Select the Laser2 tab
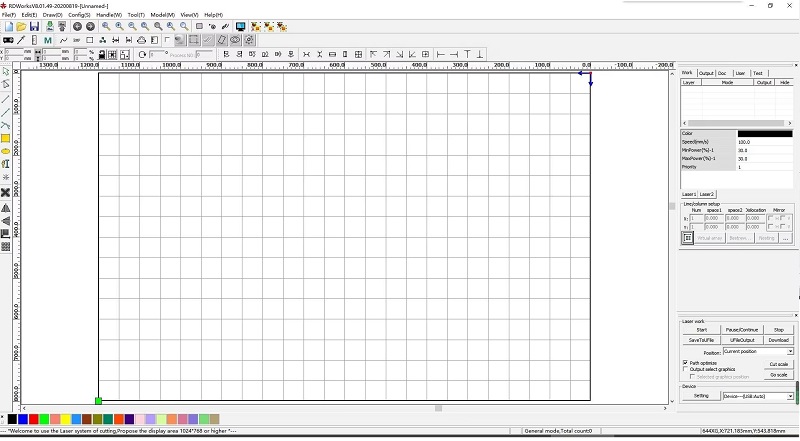 click(707, 194)
